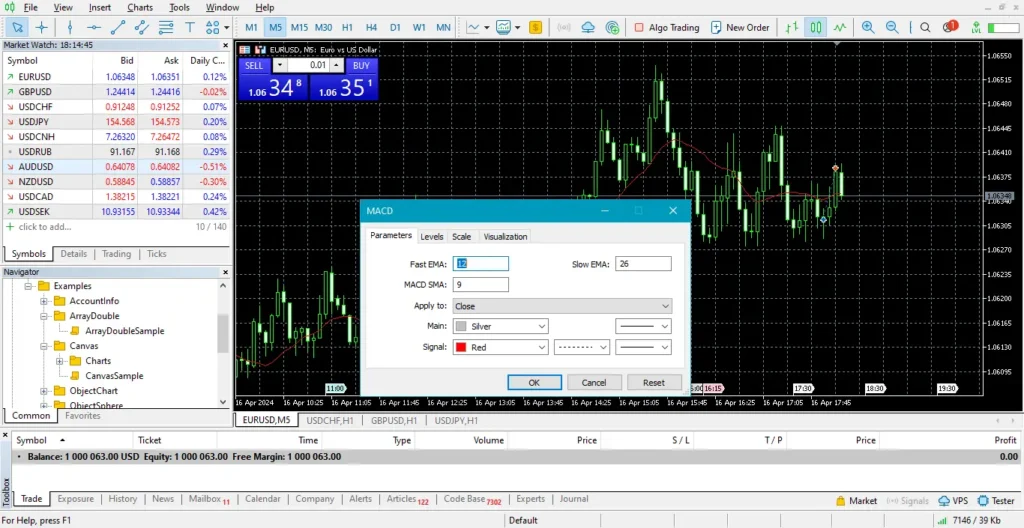Open the notifications icon with red badge
The width and height of the screenshot is (1024, 528).
click(950, 27)
